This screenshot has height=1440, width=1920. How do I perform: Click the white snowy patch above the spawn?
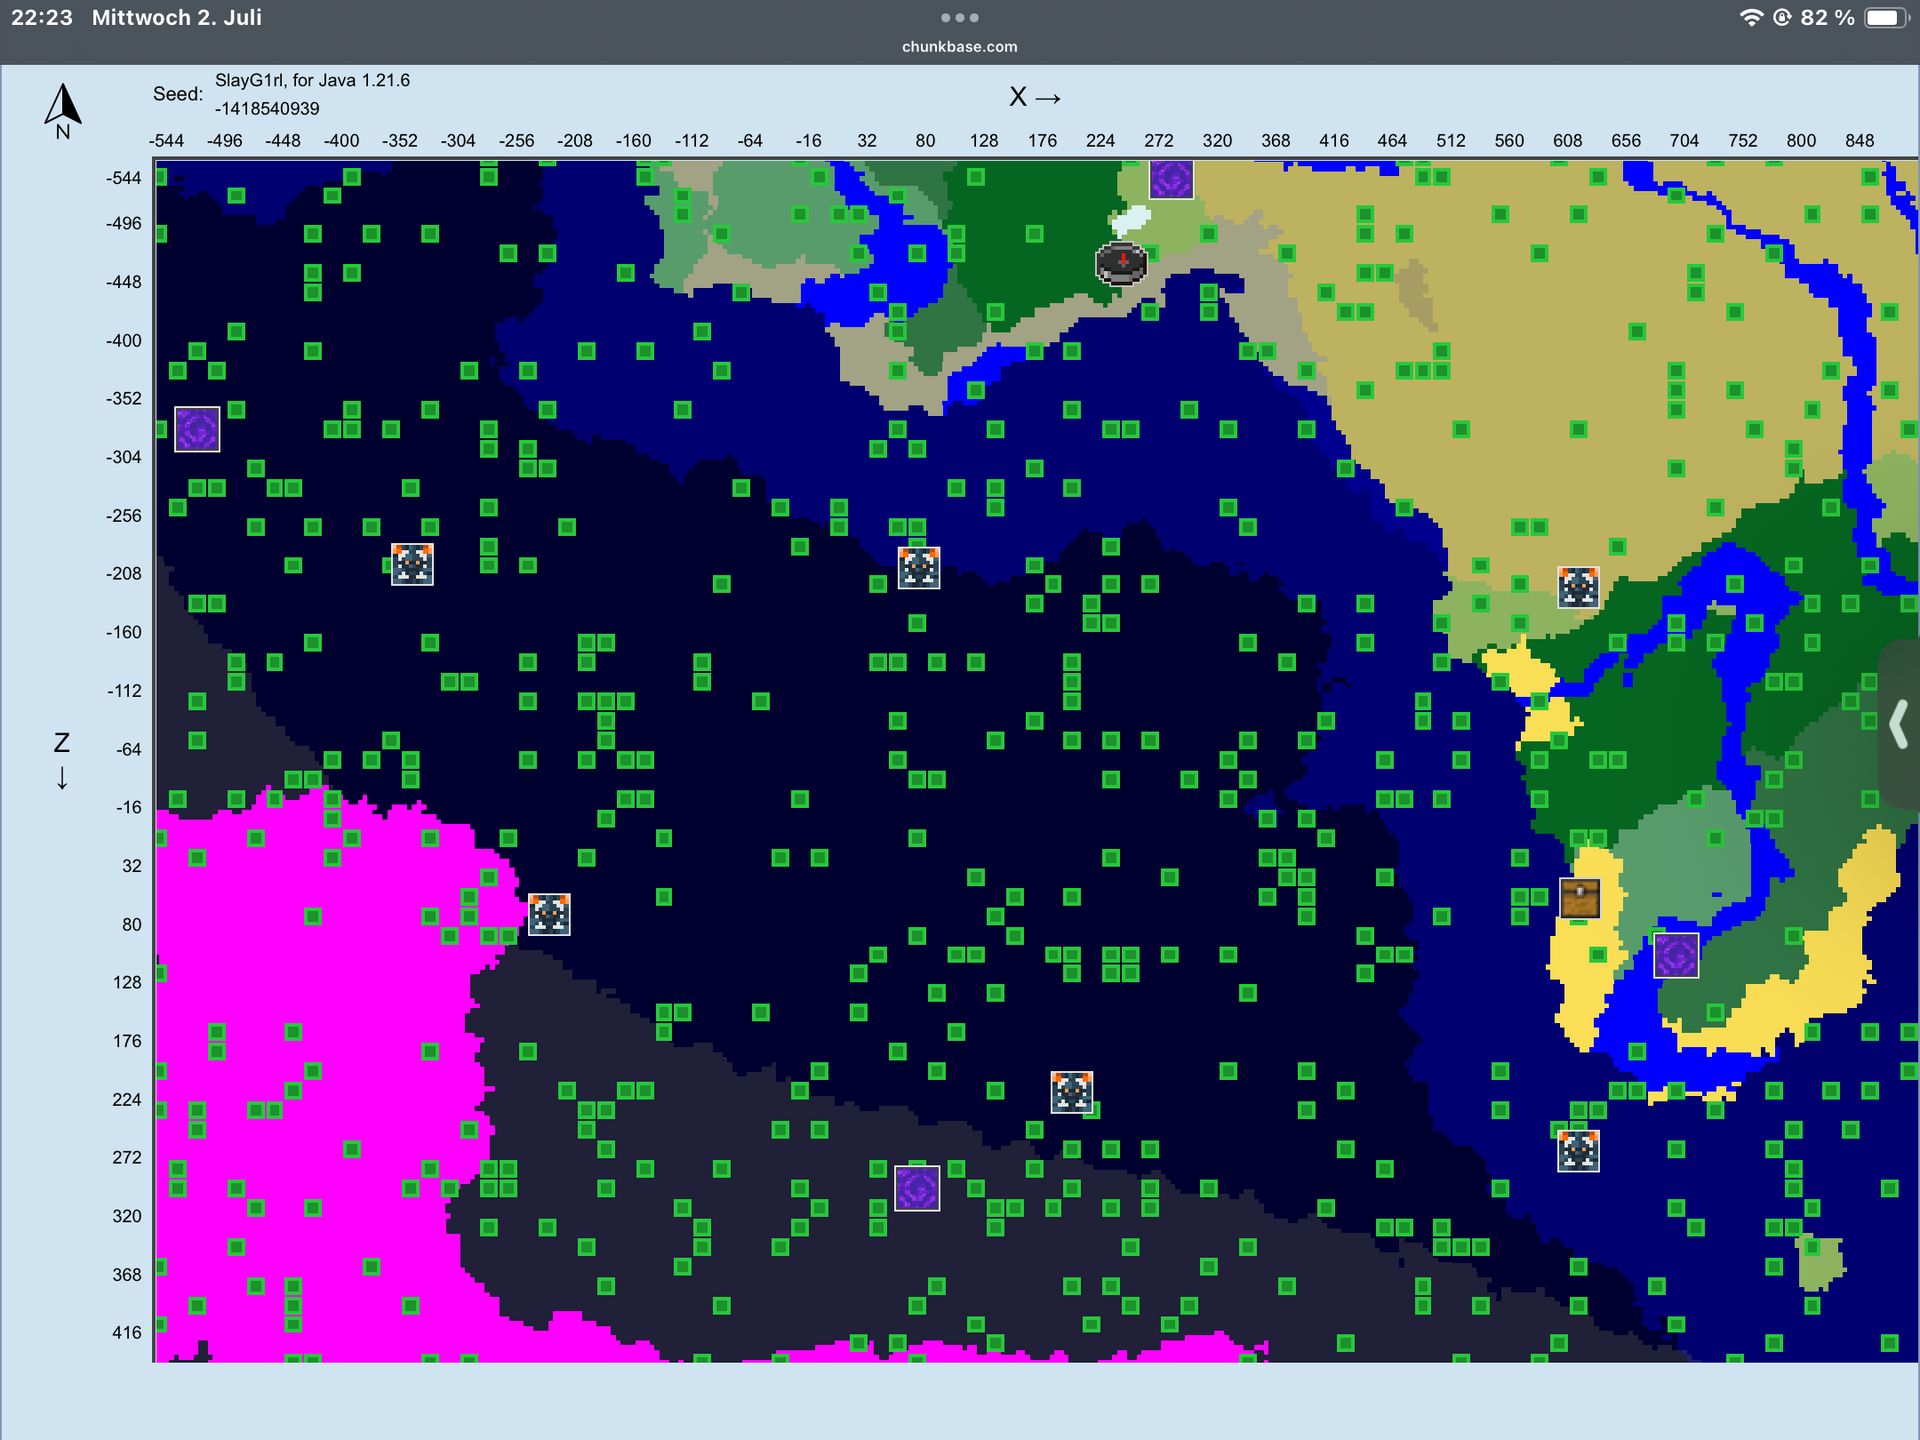click(1132, 218)
